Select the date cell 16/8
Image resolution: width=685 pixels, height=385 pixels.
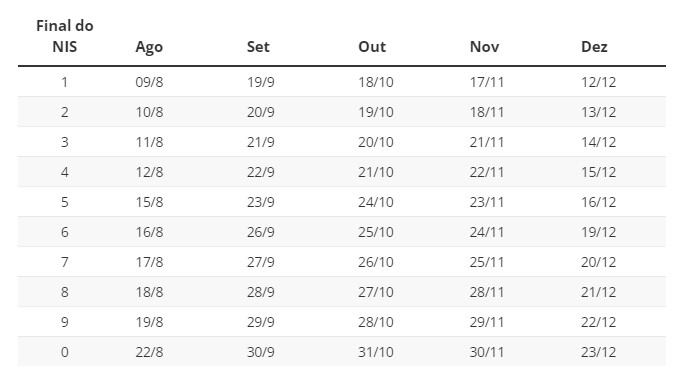pyautogui.click(x=149, y=232)
